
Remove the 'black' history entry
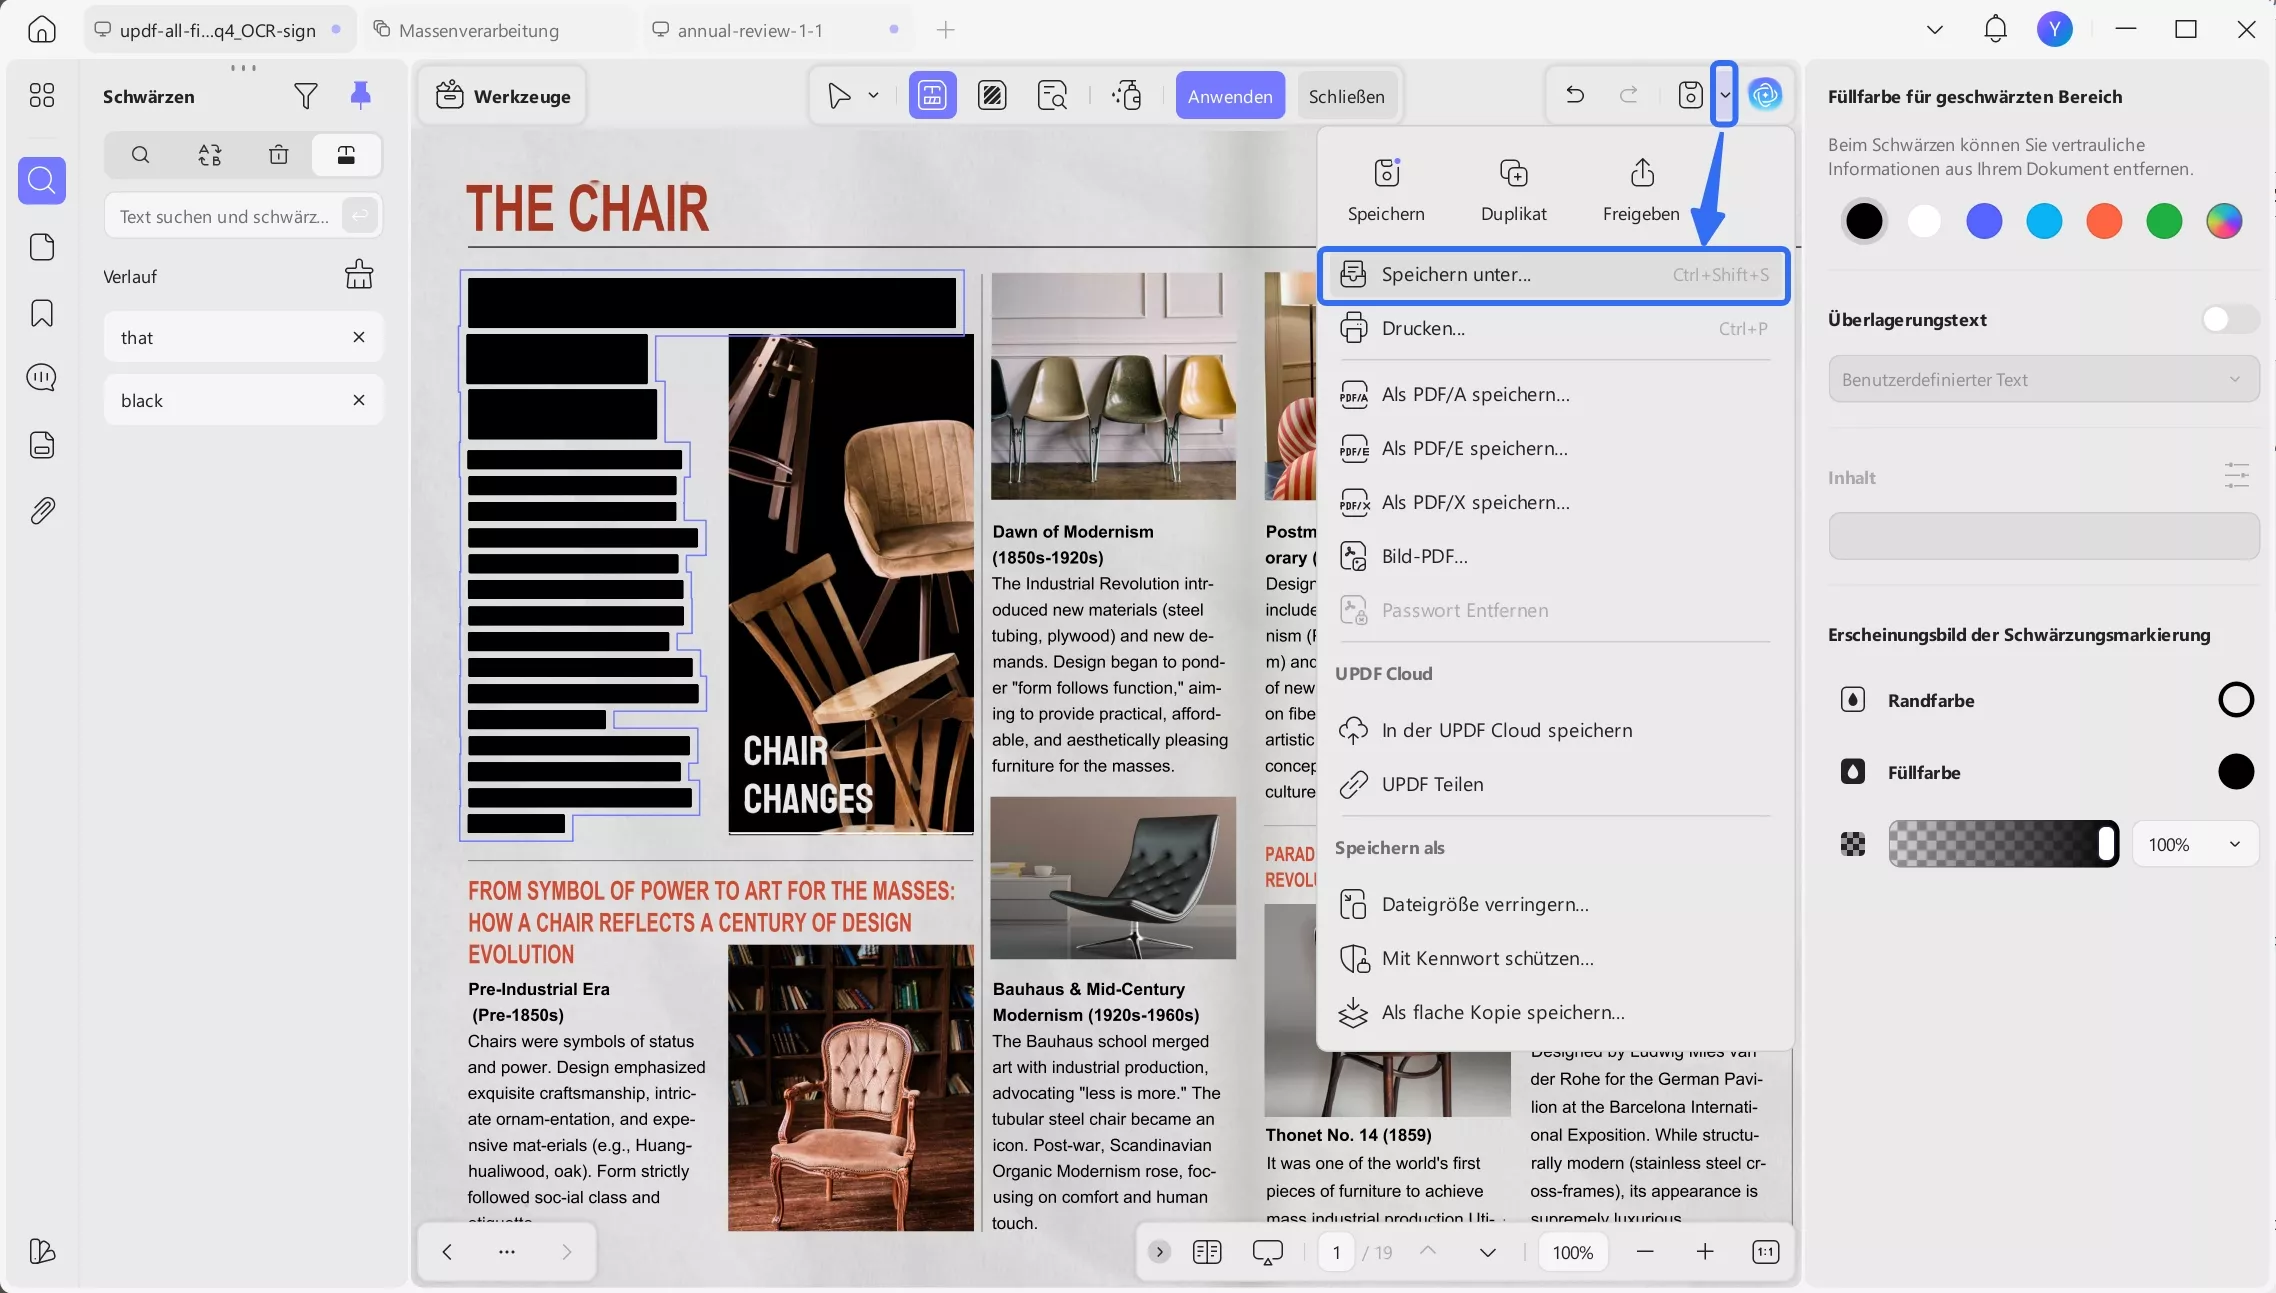(x=359, y=400)
